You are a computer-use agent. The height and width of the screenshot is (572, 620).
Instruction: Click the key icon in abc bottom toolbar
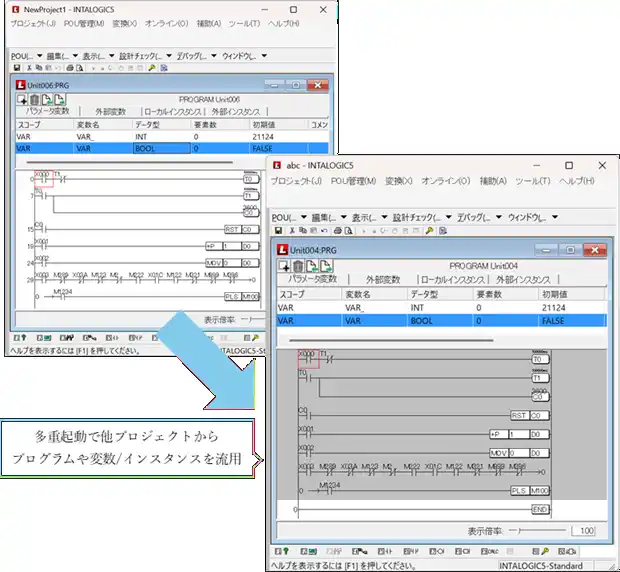(x=541, y=551)
